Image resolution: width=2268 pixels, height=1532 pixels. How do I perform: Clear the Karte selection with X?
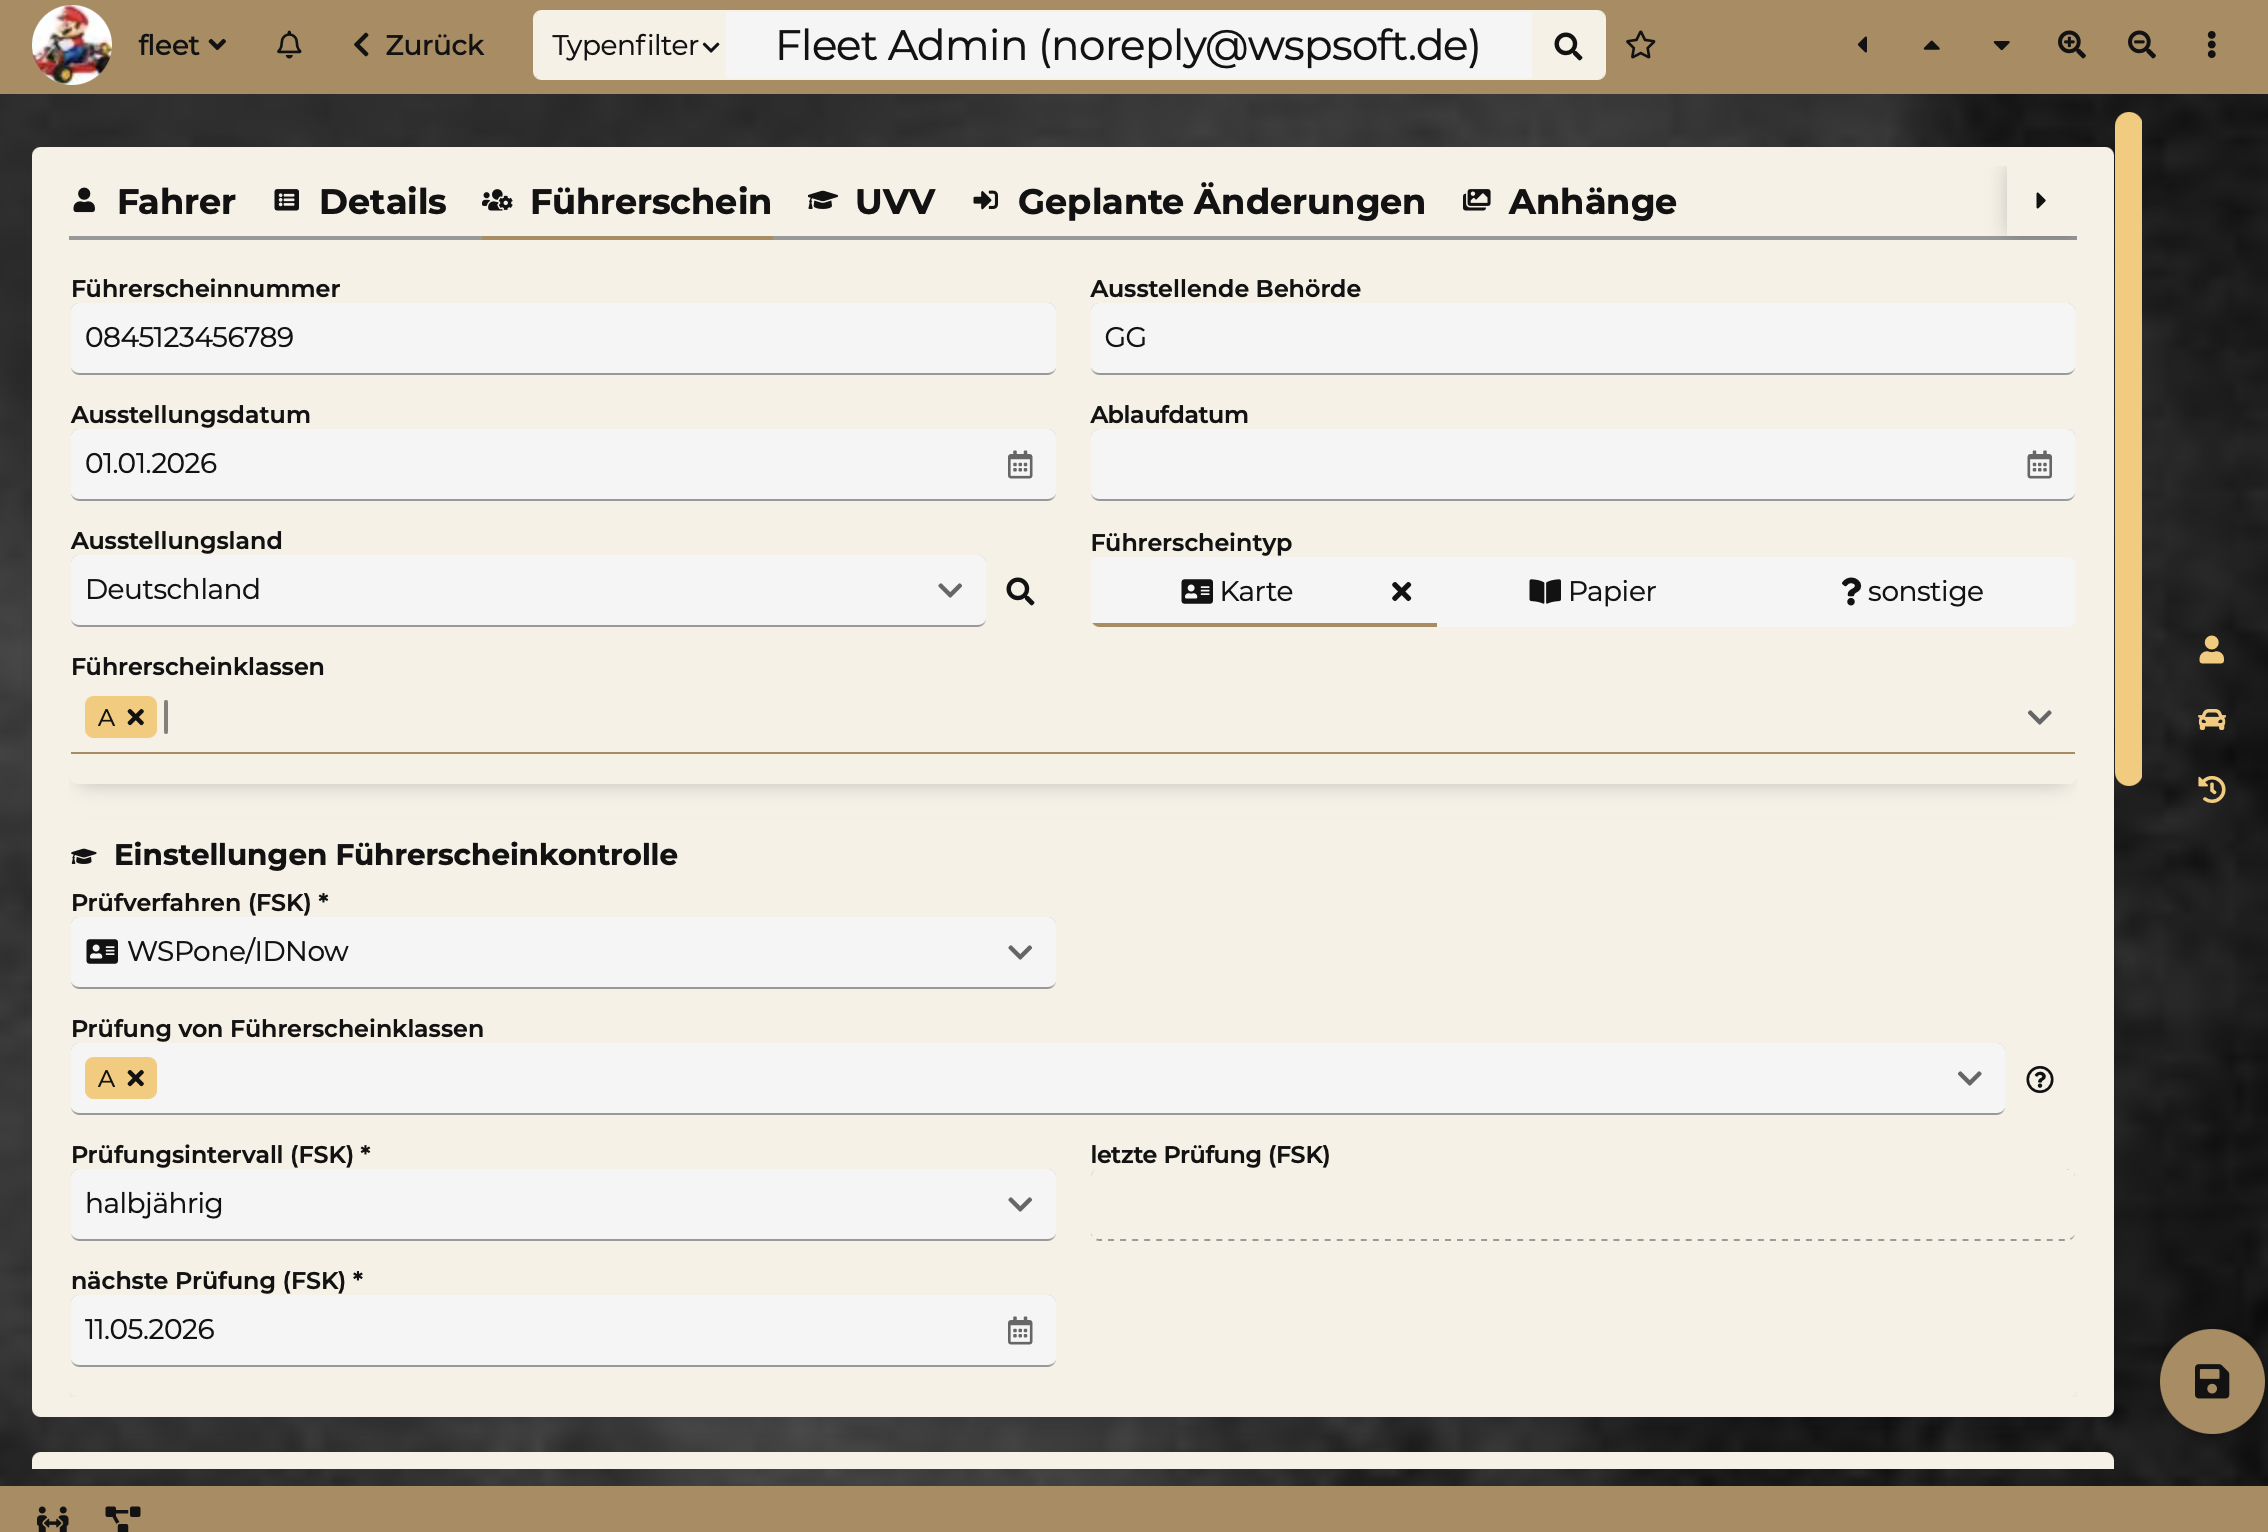pyautogui.click(x=1402, y=592)
